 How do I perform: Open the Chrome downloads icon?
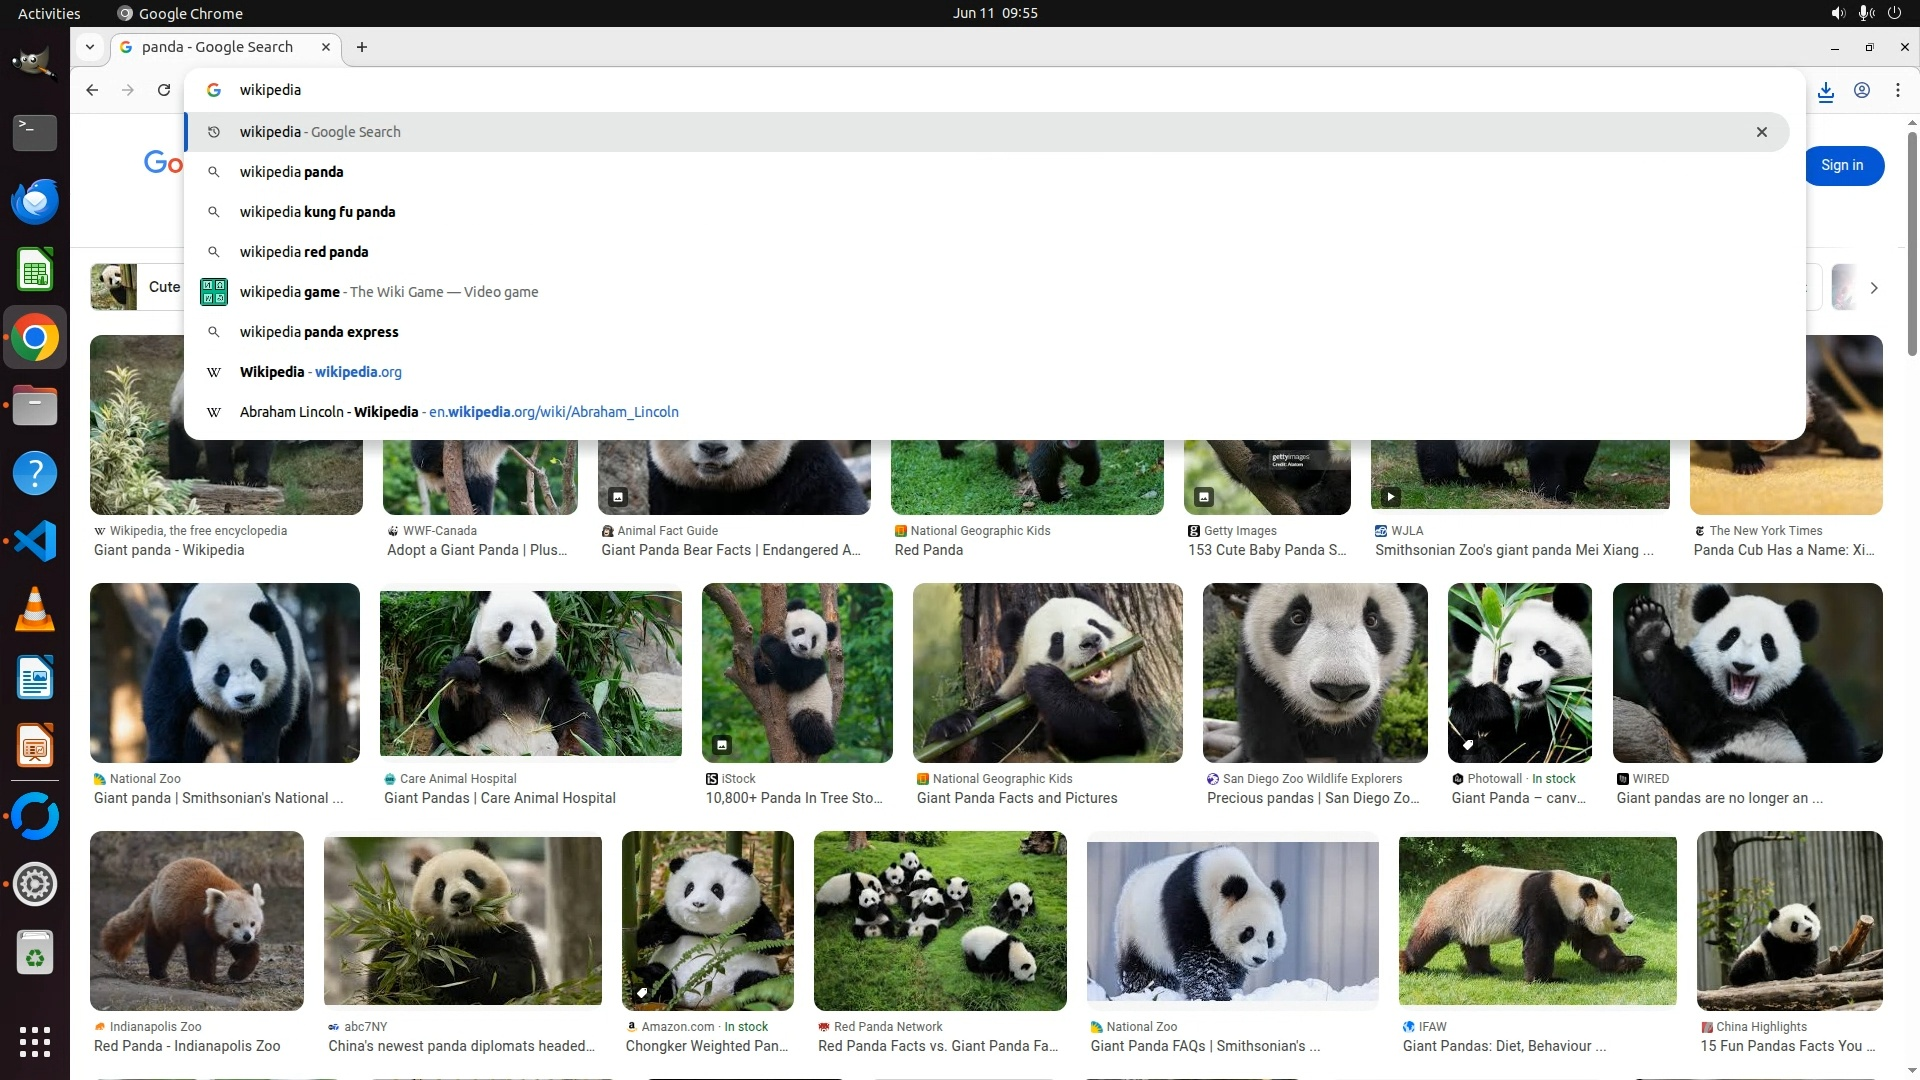(x=1826, y=91)
